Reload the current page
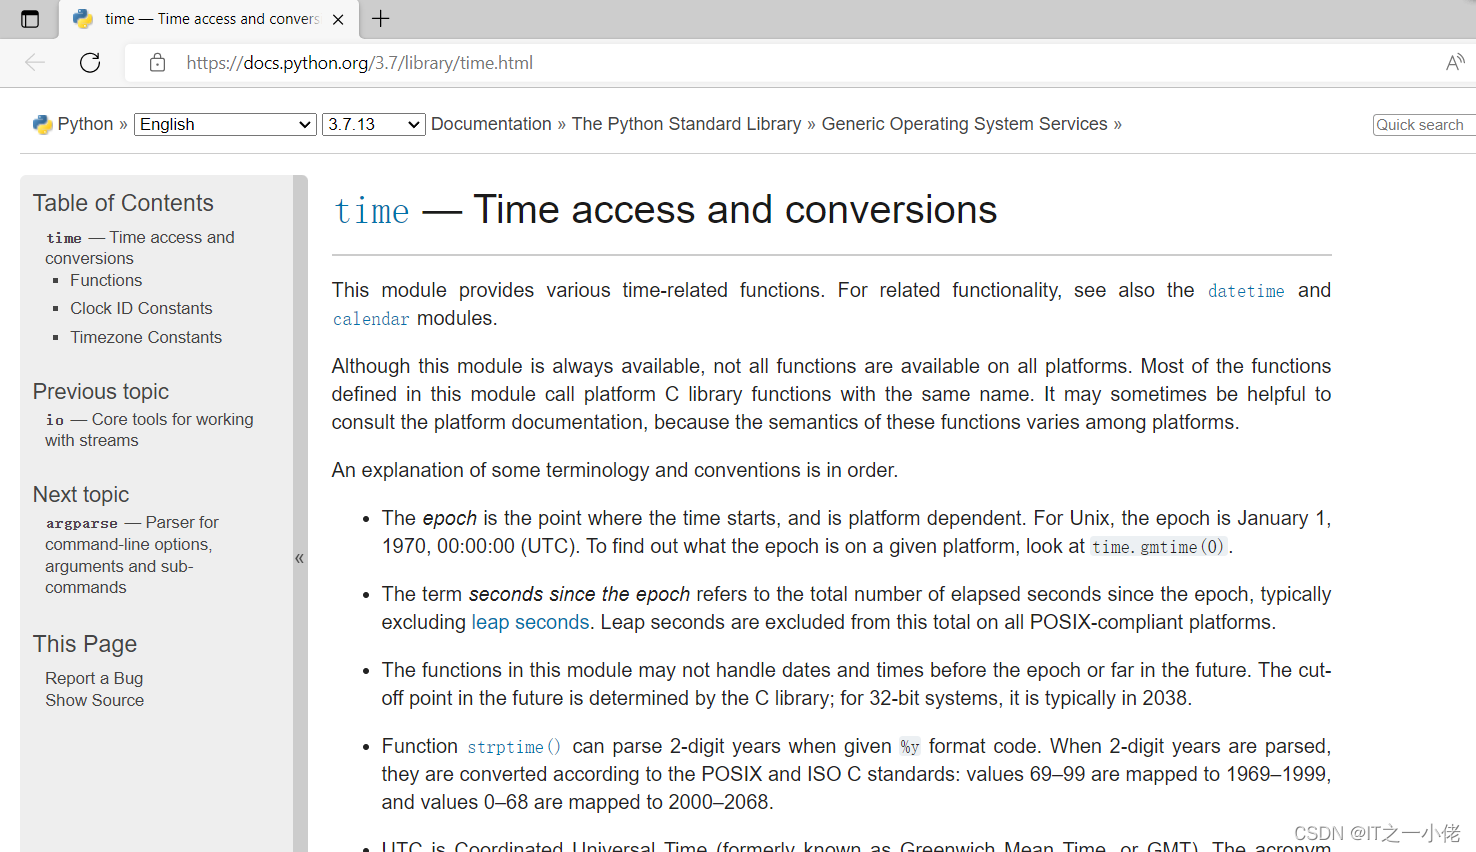 90,63
